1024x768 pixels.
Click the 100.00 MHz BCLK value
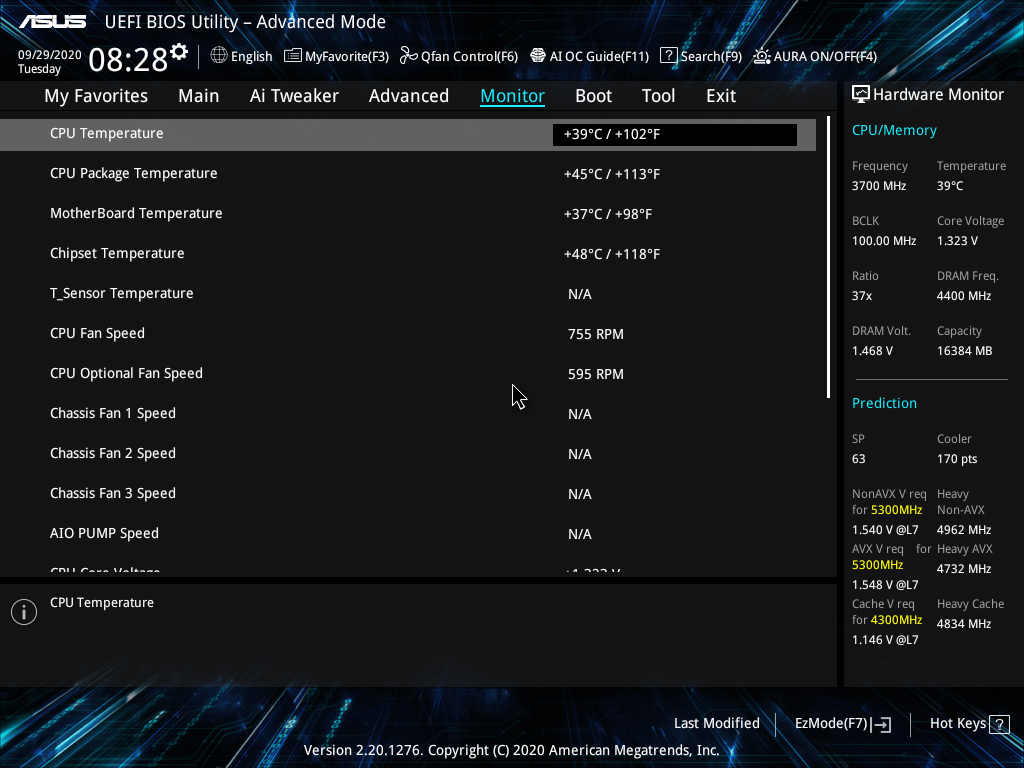coord(884,241)
